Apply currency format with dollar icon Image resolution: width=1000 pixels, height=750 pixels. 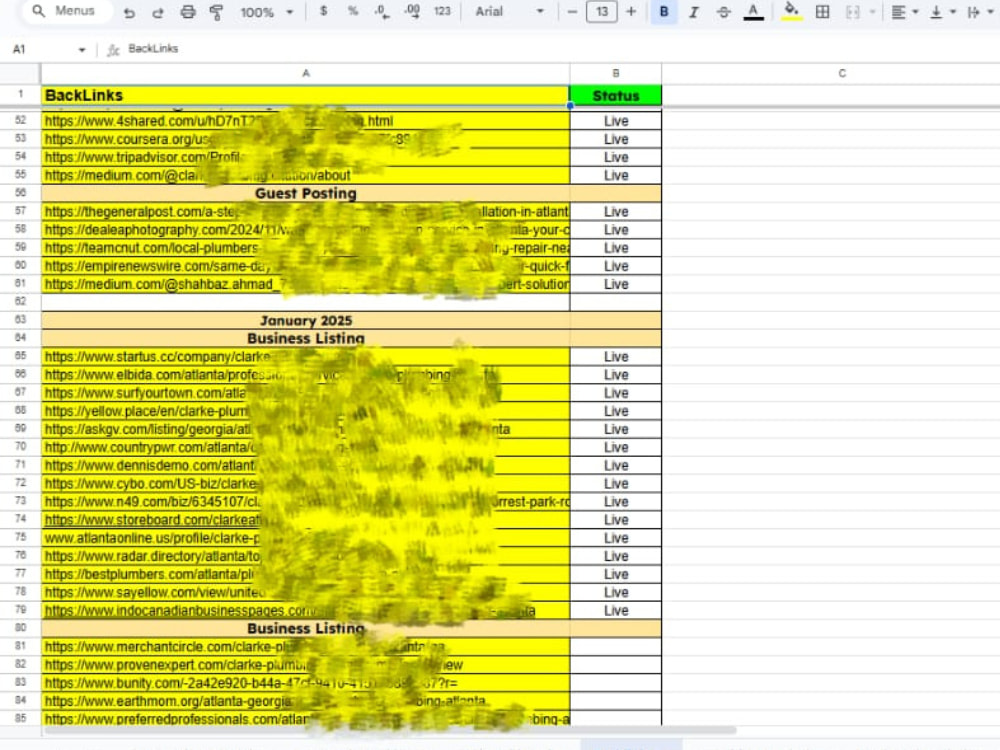tap(323, 11)
